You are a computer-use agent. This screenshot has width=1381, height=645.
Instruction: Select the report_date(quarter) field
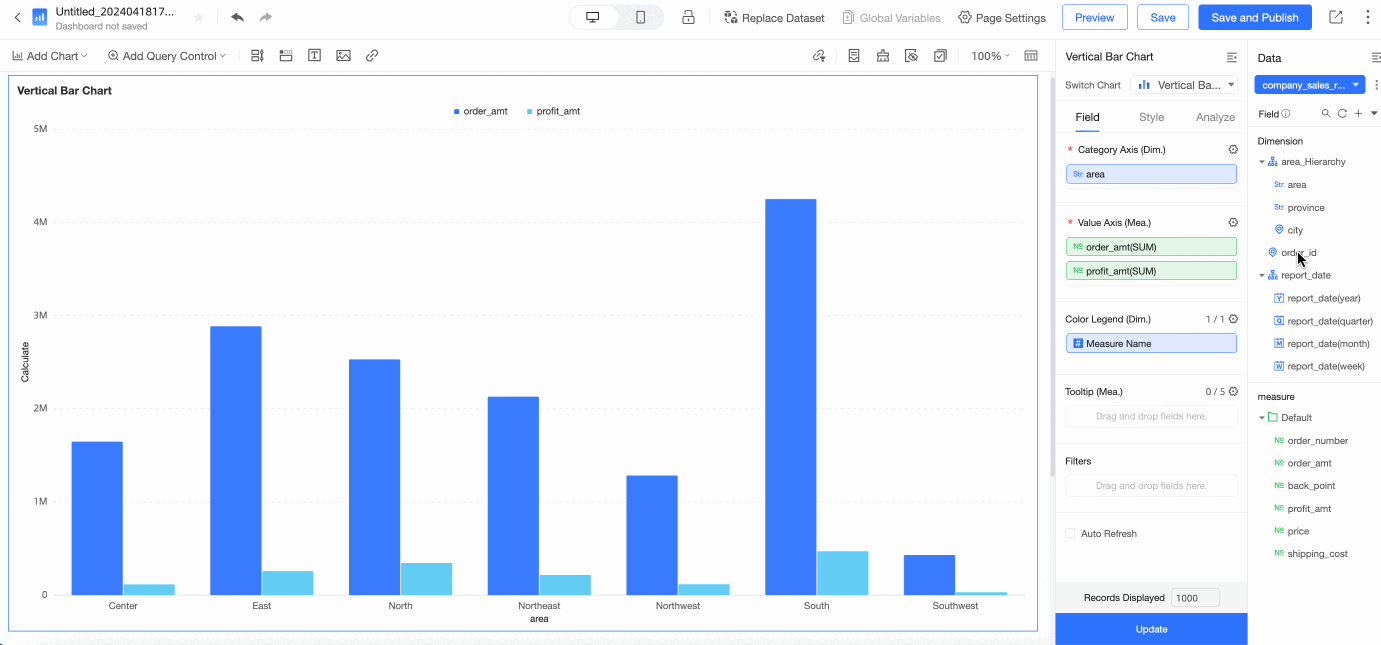point(1330,321)
